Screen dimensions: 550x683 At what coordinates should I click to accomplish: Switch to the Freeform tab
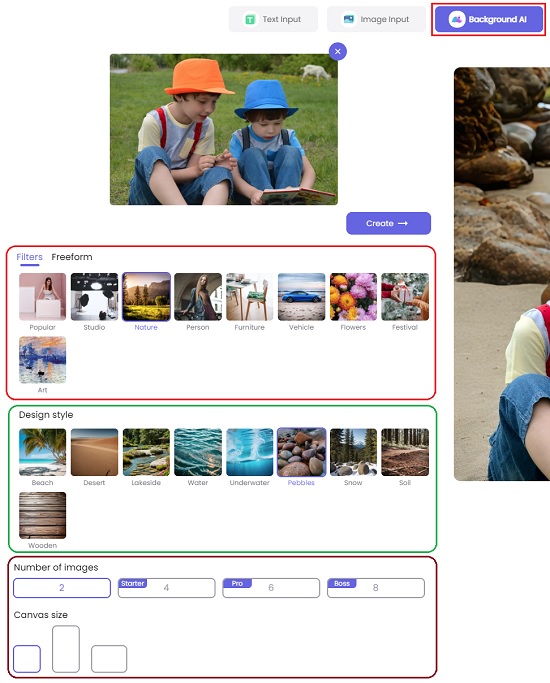(x=72, y=257)
